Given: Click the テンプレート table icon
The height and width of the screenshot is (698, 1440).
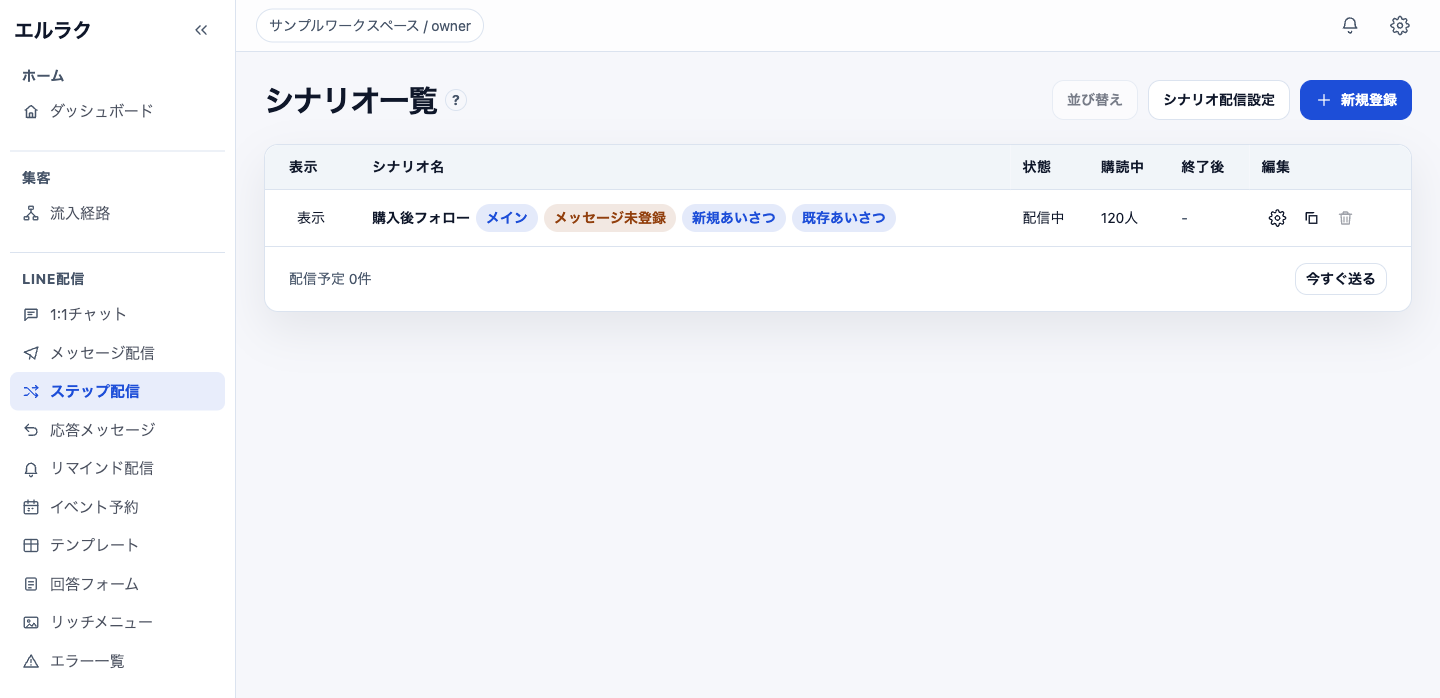Looking at the screenshot, I should [31, 545].
